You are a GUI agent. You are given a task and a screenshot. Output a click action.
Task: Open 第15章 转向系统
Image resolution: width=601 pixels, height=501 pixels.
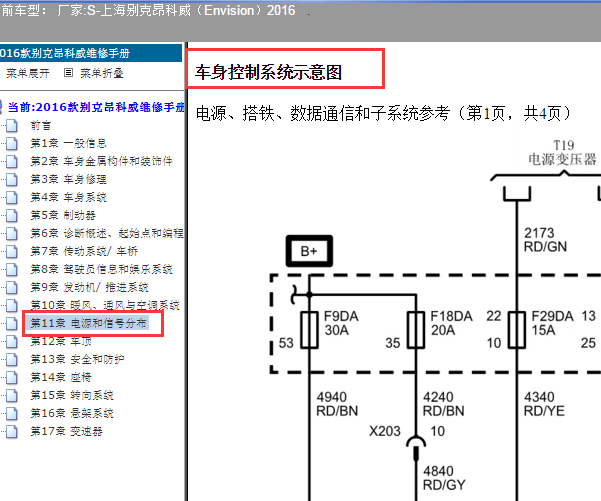tap(72, 396)
